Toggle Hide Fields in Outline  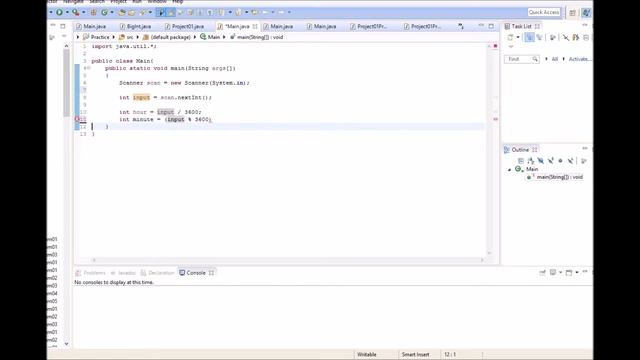click(x=540, y=161)
